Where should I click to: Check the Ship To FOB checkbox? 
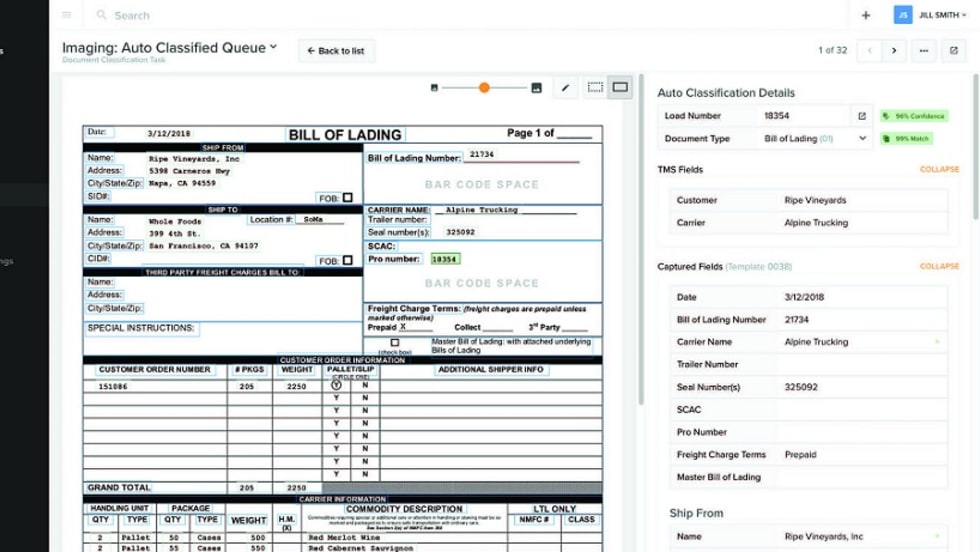point(347,261)
